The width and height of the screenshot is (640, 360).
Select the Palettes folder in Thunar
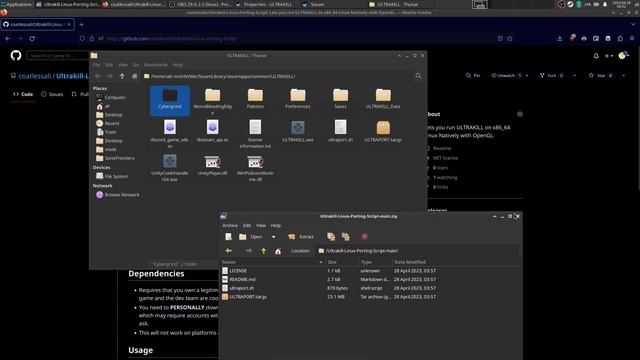(255, 99)
